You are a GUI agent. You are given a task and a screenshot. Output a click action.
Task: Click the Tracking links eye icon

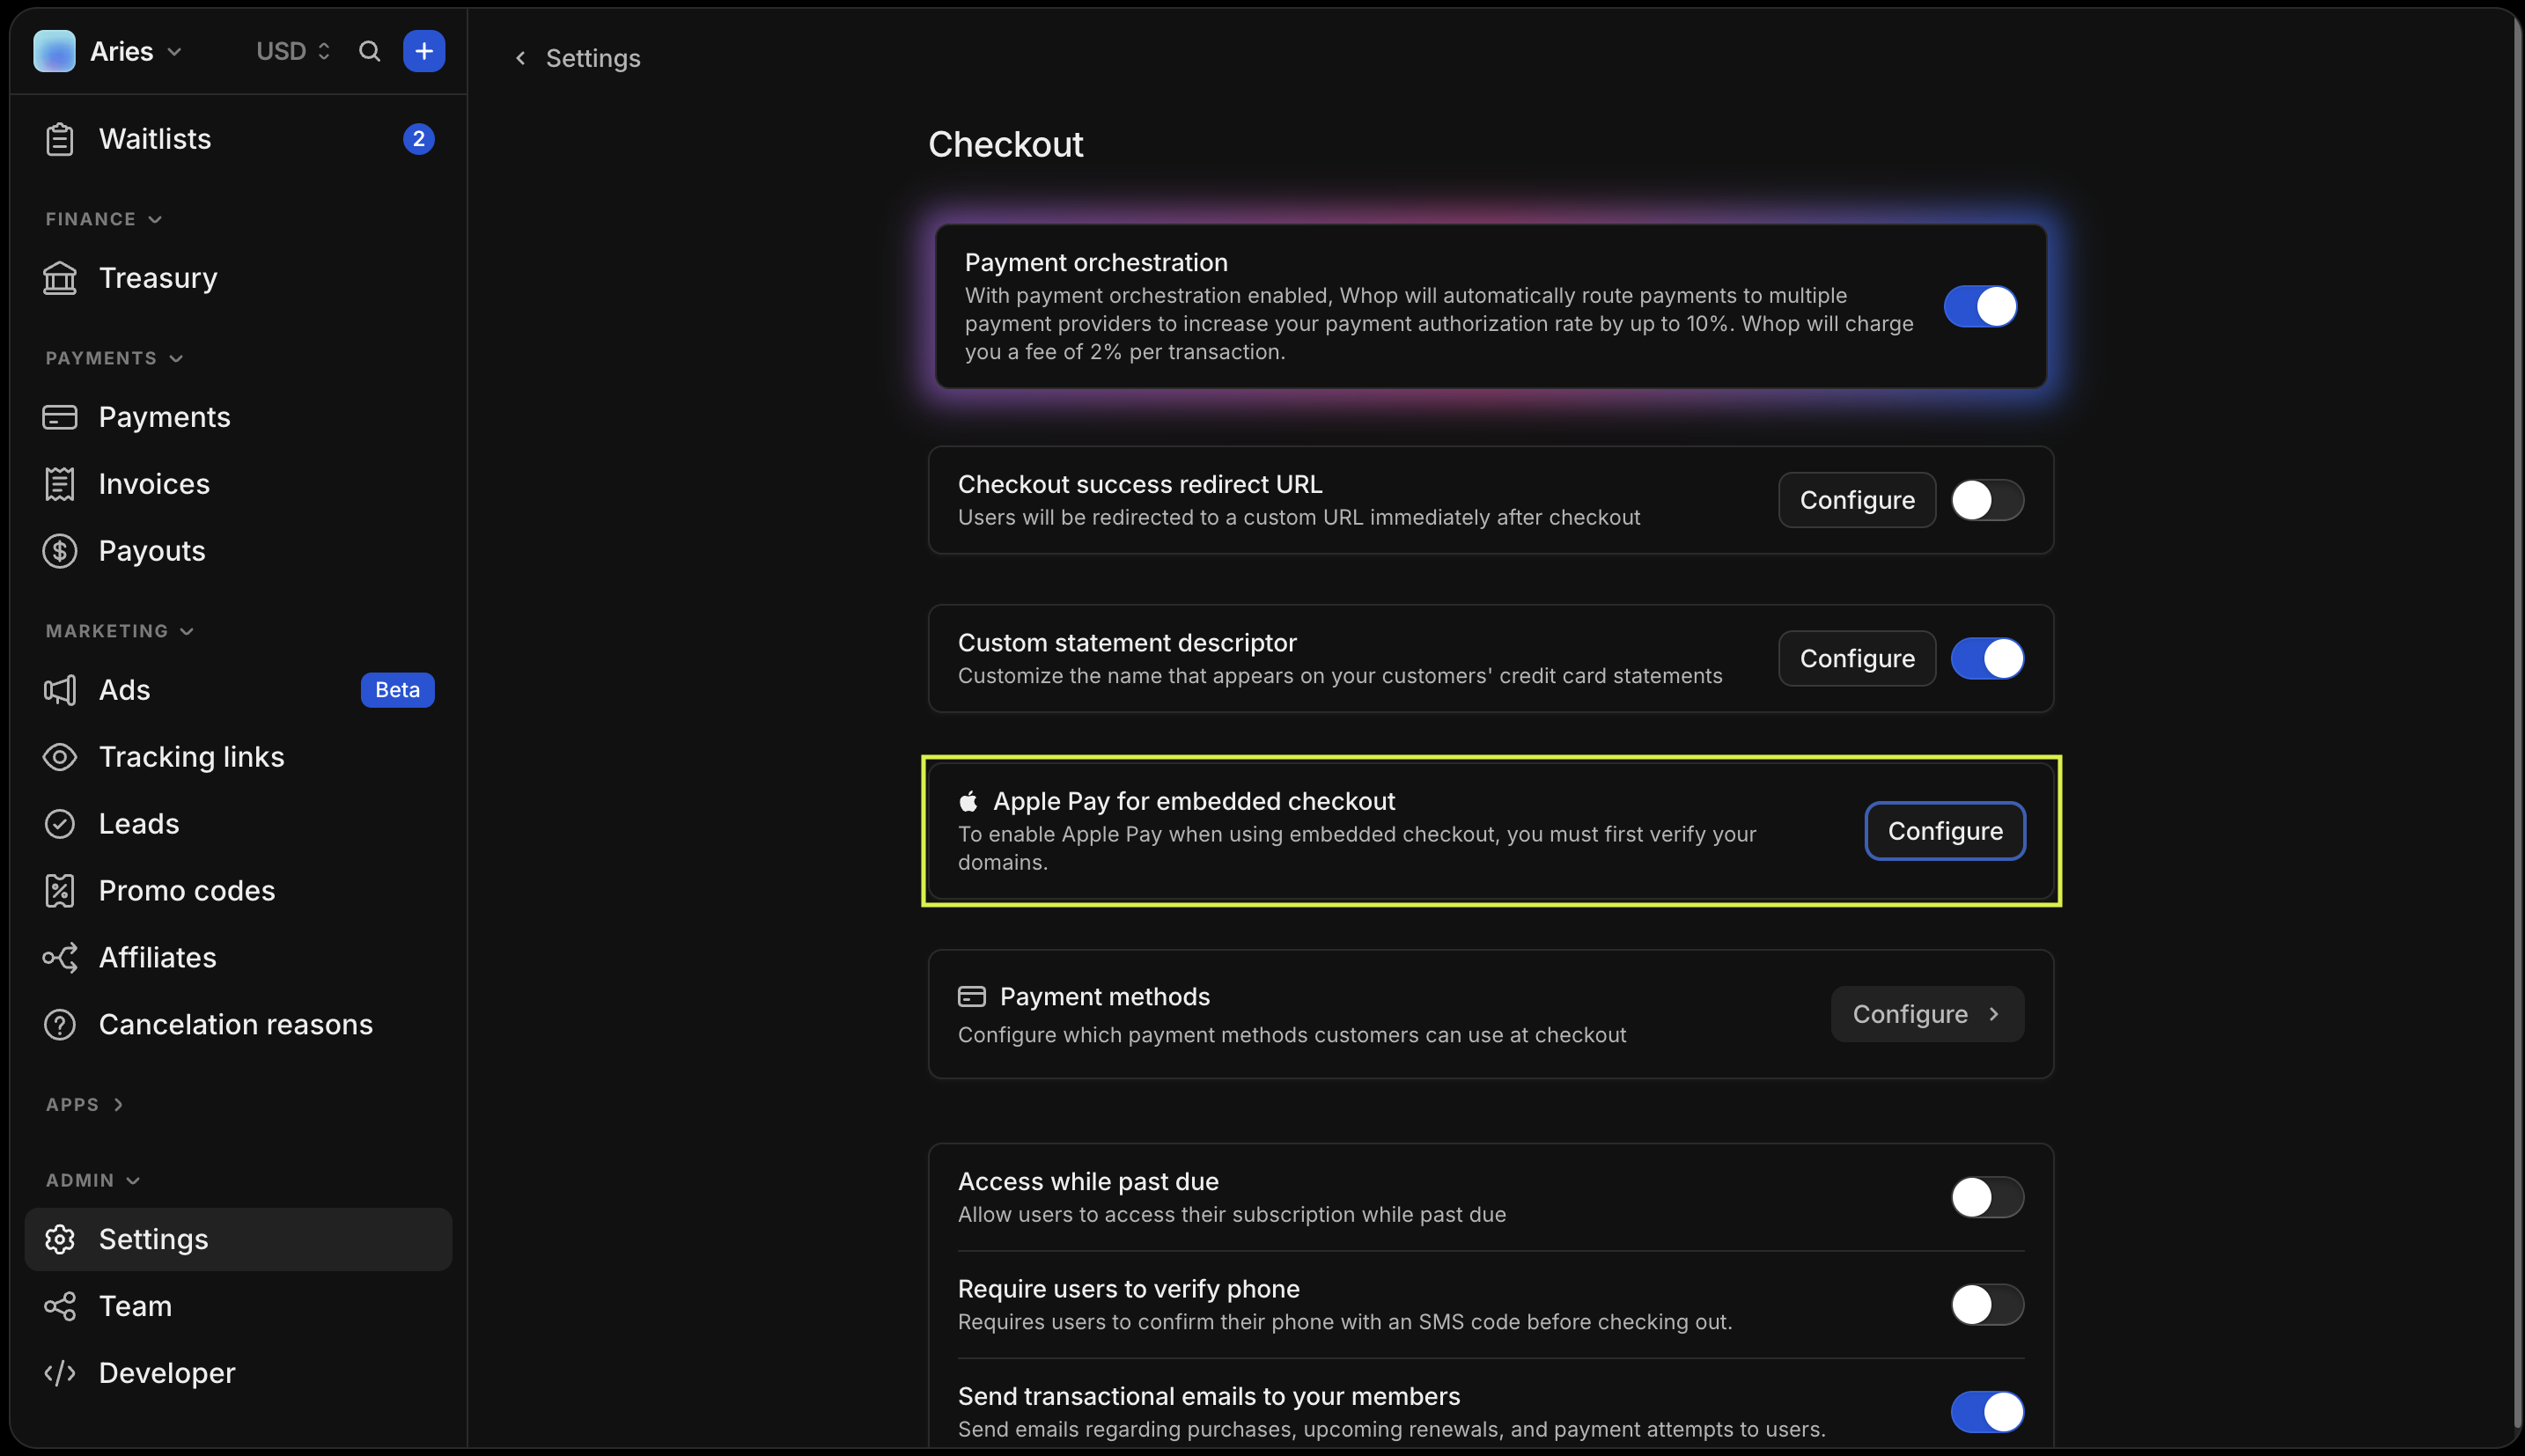(x=60, y=757)
